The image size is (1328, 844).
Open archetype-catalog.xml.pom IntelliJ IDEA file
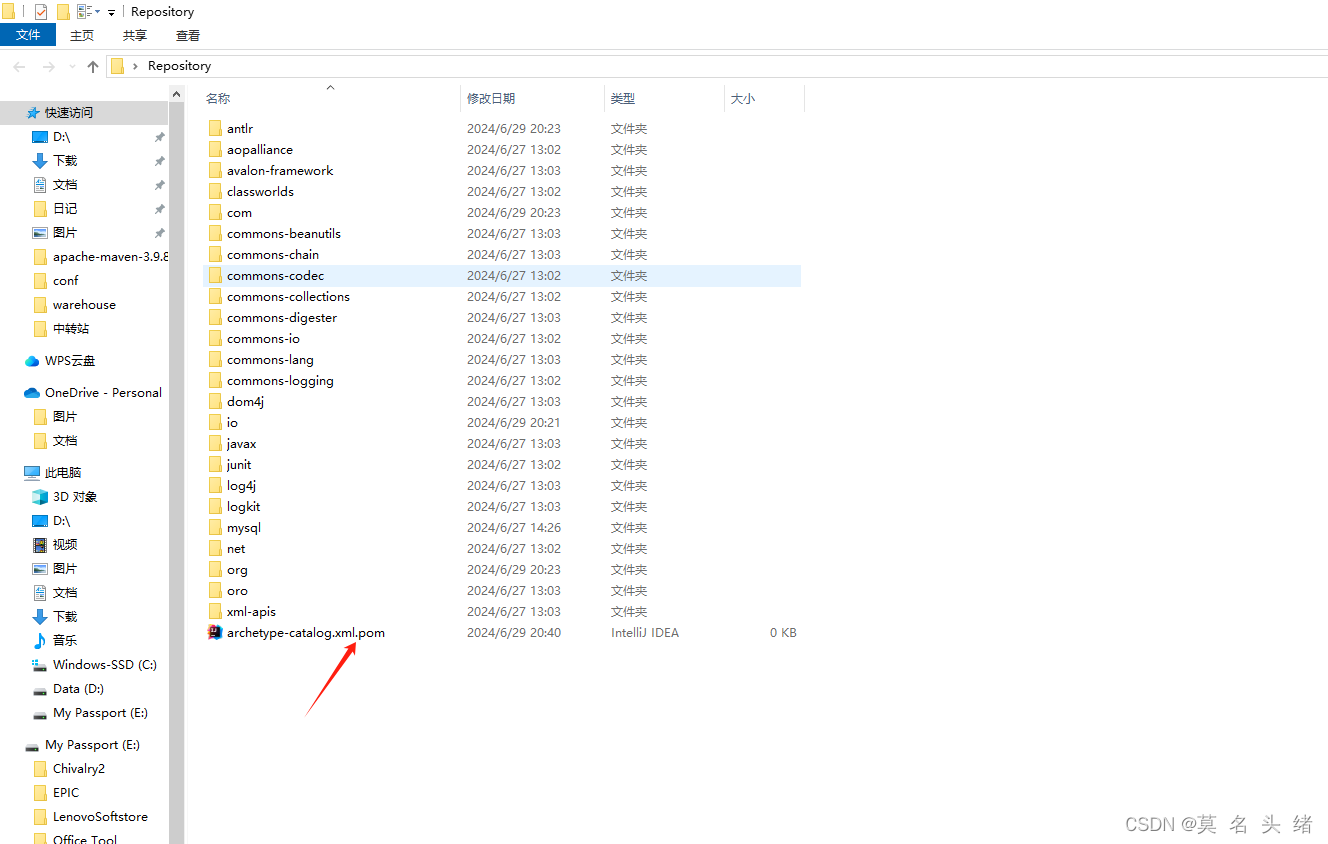305,632
